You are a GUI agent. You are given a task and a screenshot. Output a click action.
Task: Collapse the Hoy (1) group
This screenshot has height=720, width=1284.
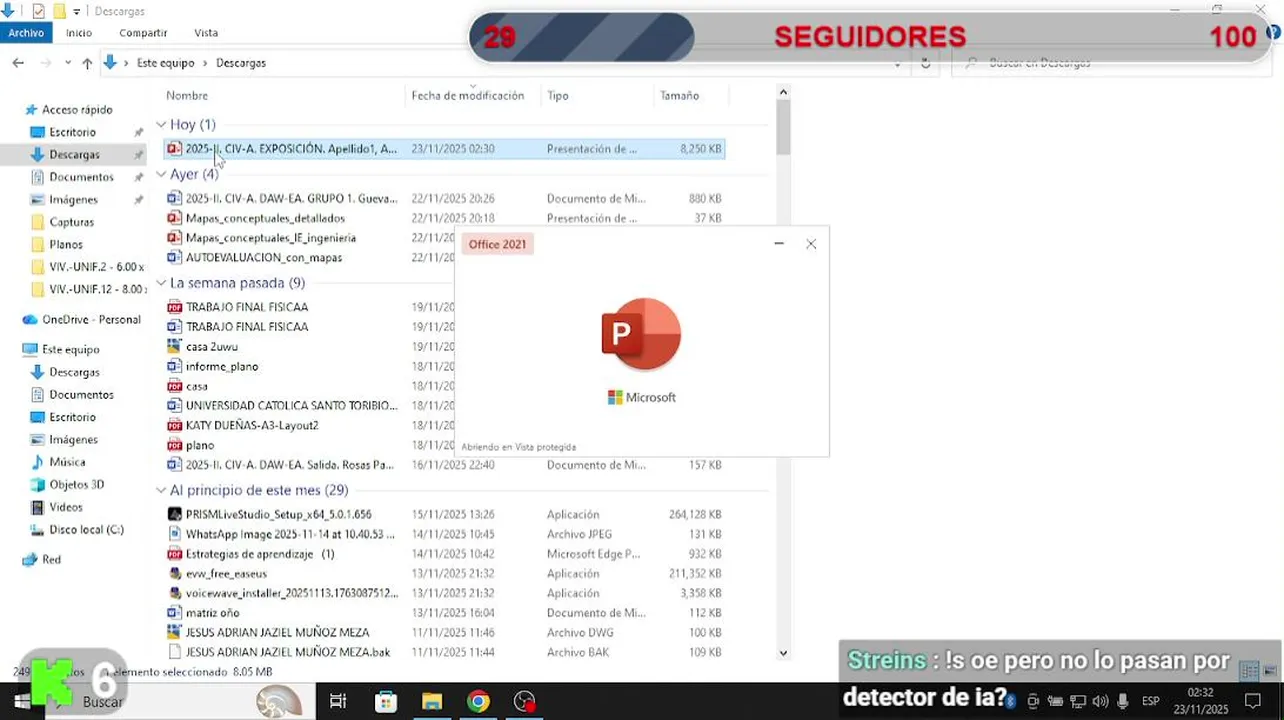161,125
